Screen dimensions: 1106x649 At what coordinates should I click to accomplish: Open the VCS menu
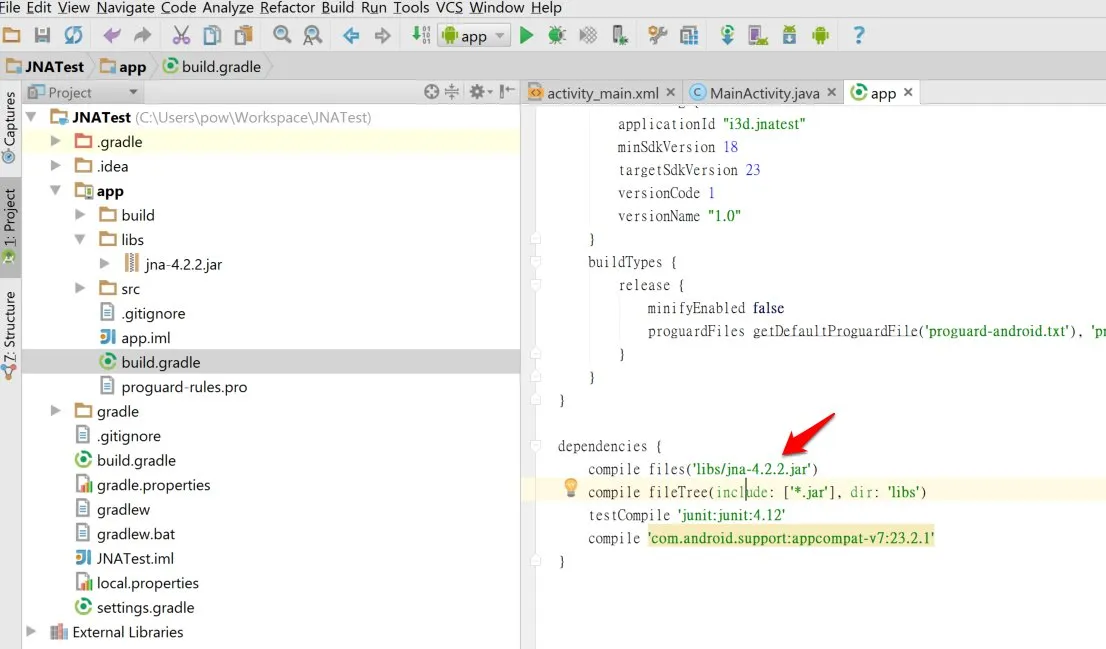pos(449,8)
